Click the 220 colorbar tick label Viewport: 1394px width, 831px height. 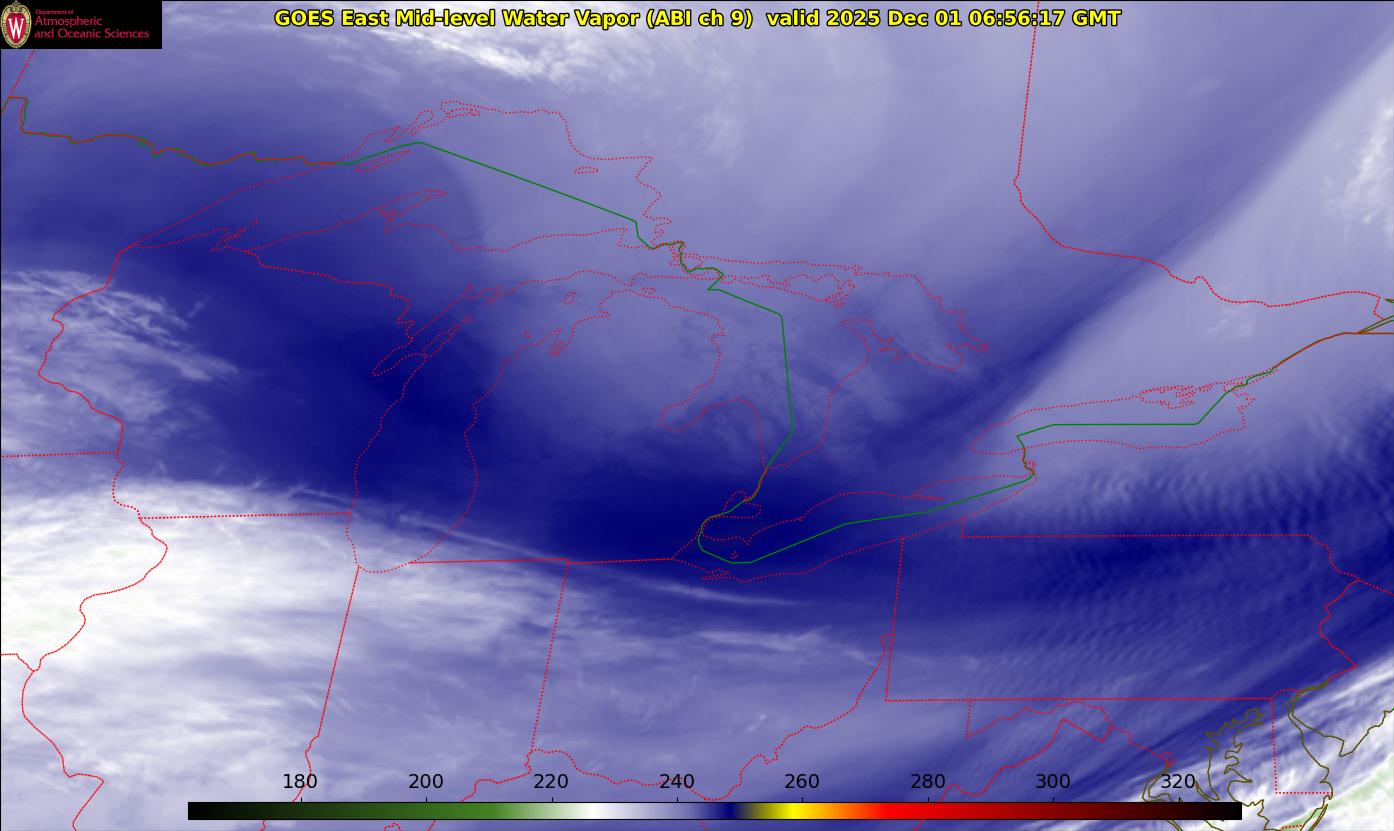tap(551, 782)
